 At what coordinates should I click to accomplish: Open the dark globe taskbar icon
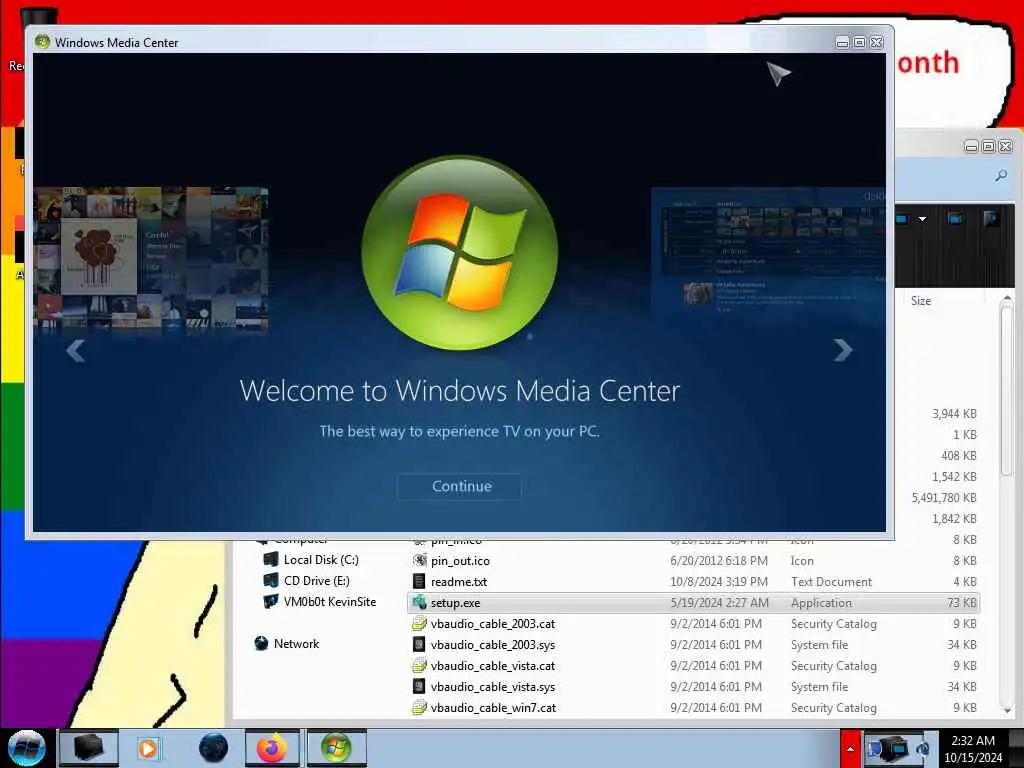pyautogui.click(x=213, y=748)
